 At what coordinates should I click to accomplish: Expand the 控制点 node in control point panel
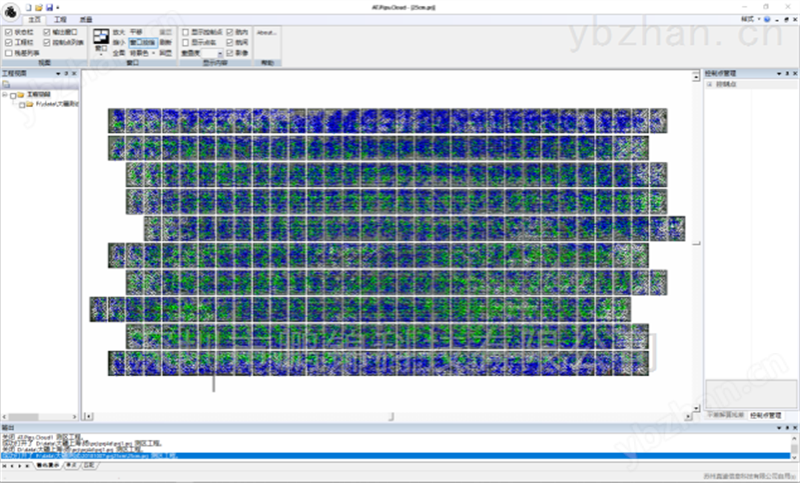click(x=709, y=84)
